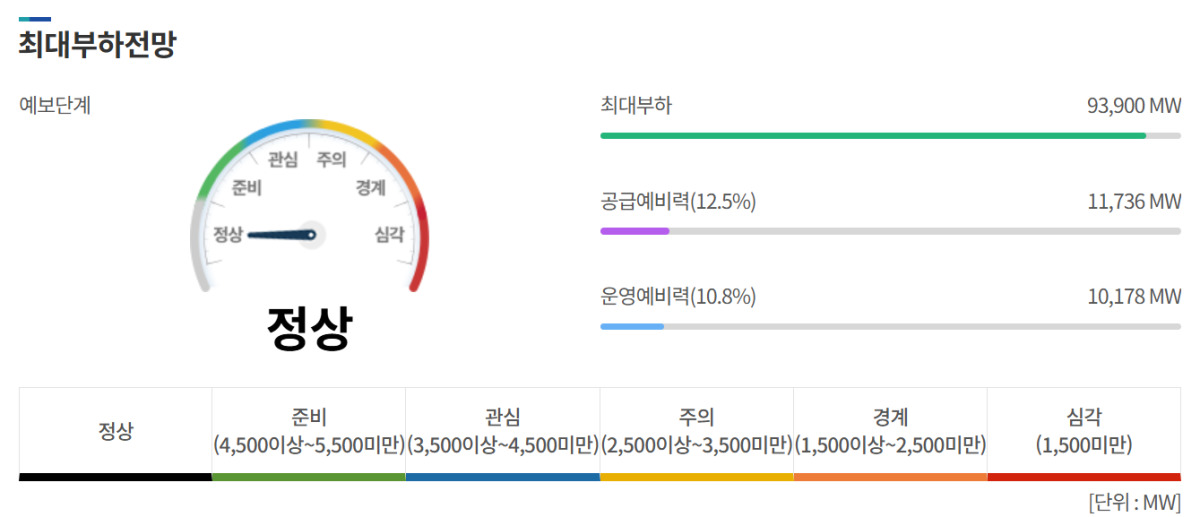
Task: Click the 11,736 MW supply reserve value
Action: pos(1135,201)
